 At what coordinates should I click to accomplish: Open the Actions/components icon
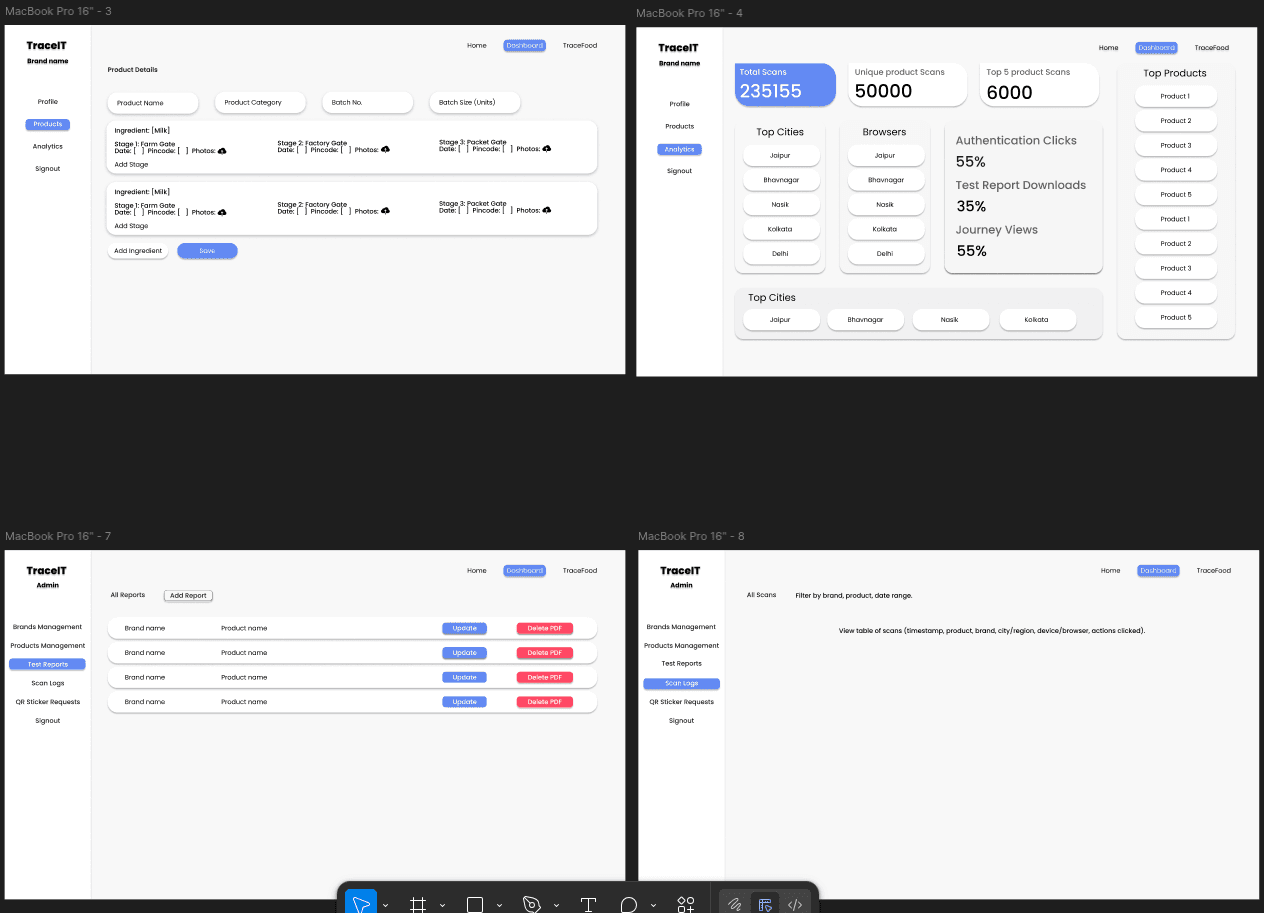point(685,904)
